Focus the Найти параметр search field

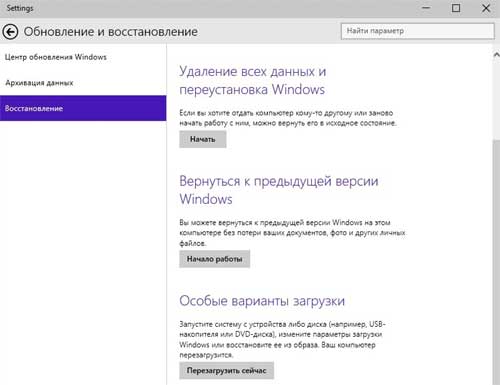(x=417, y=31)
